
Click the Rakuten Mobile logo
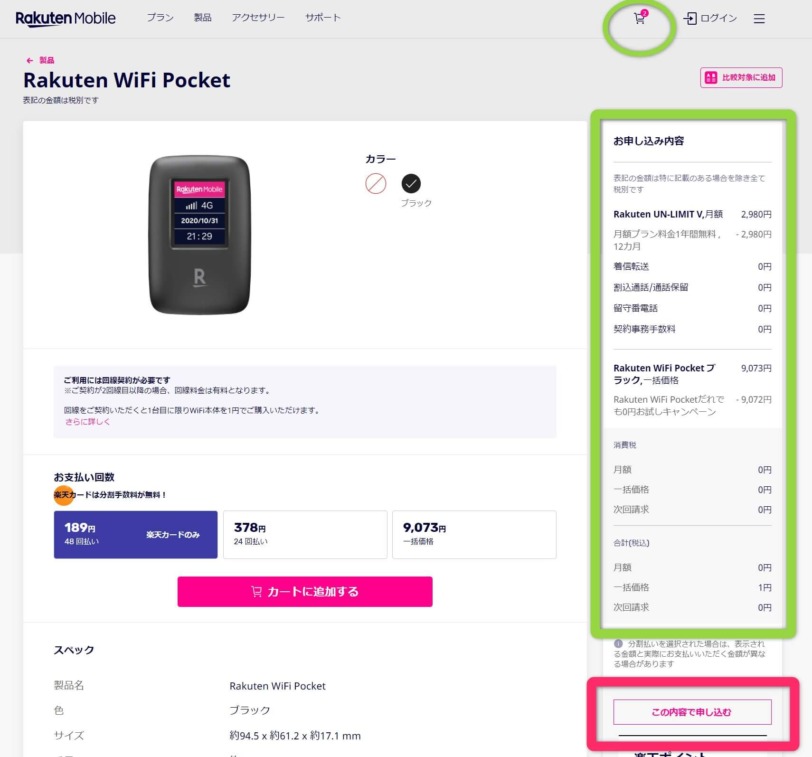point(65,18)
